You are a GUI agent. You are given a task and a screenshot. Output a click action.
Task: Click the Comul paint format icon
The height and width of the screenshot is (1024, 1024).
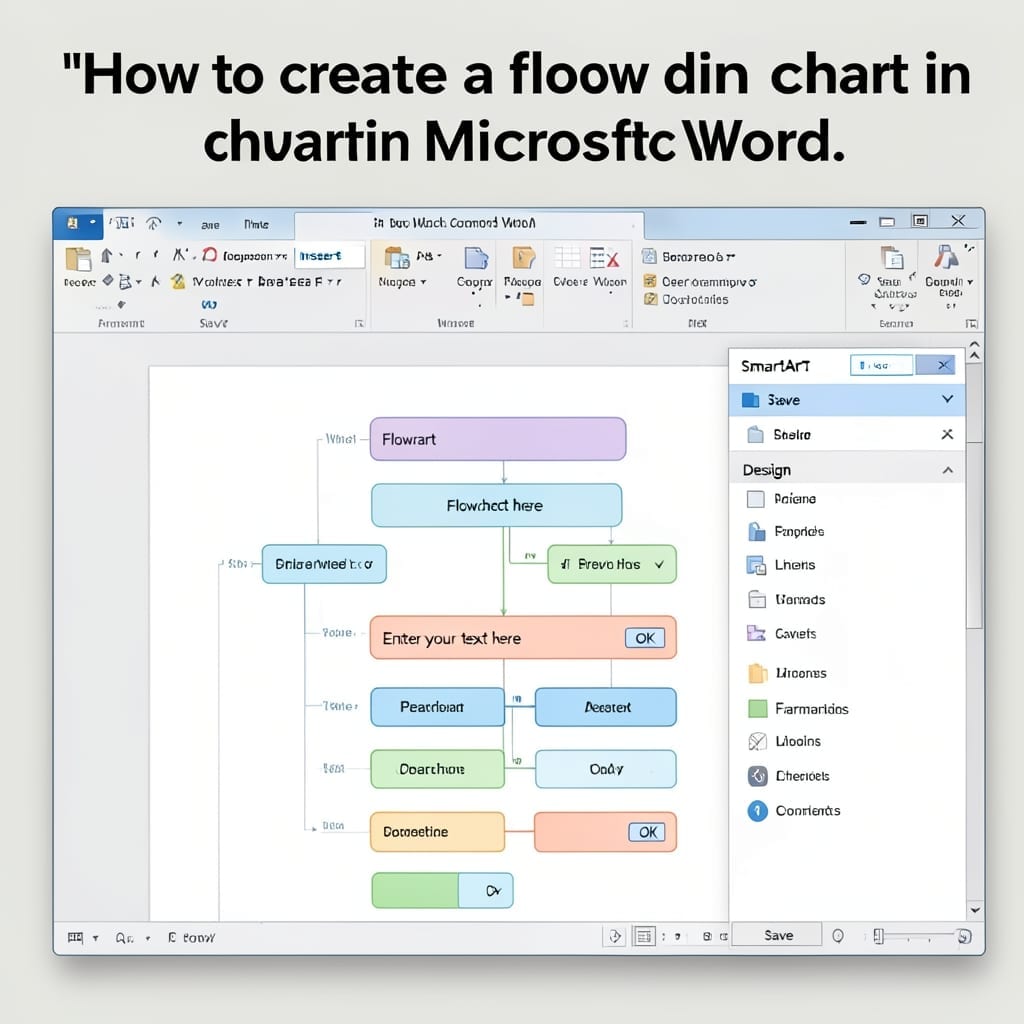(946, 257)
